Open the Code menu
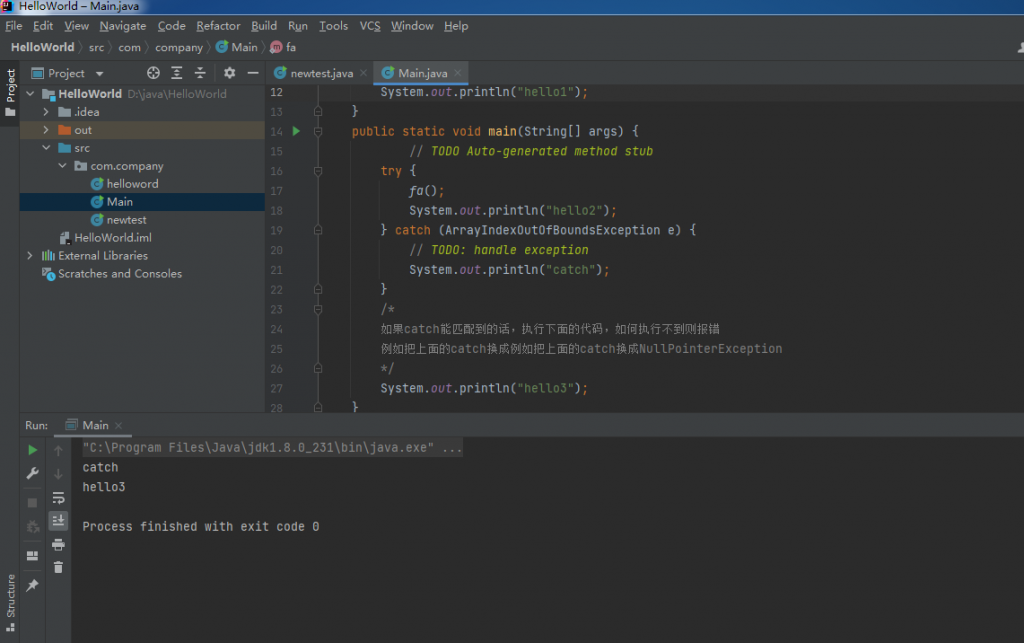This screenshot has height=643, width=1024. 172,26
